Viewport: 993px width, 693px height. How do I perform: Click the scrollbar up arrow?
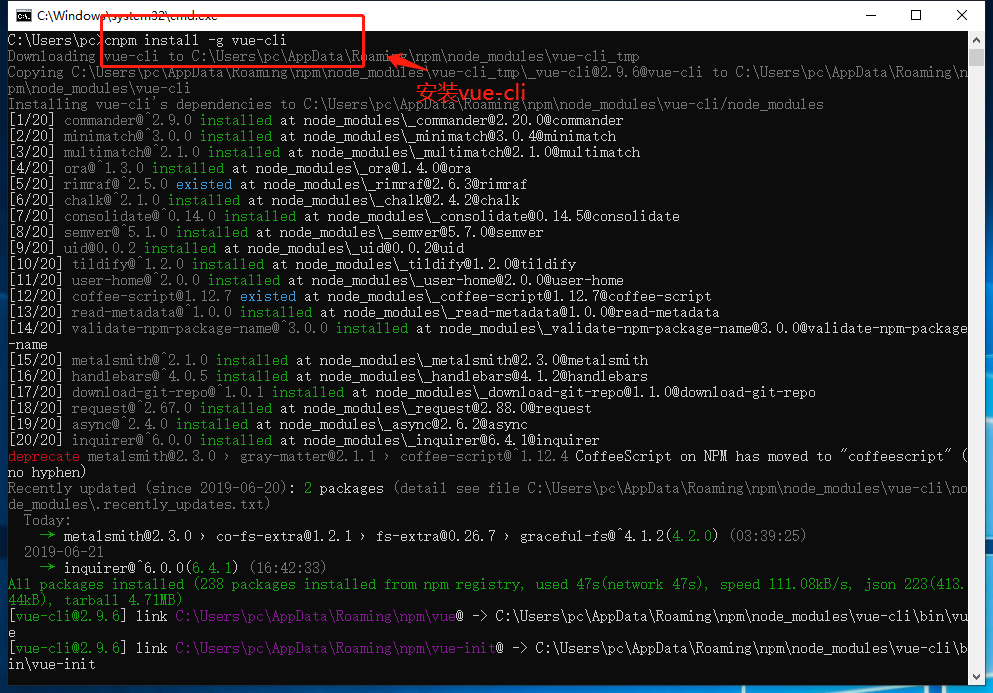976,40
